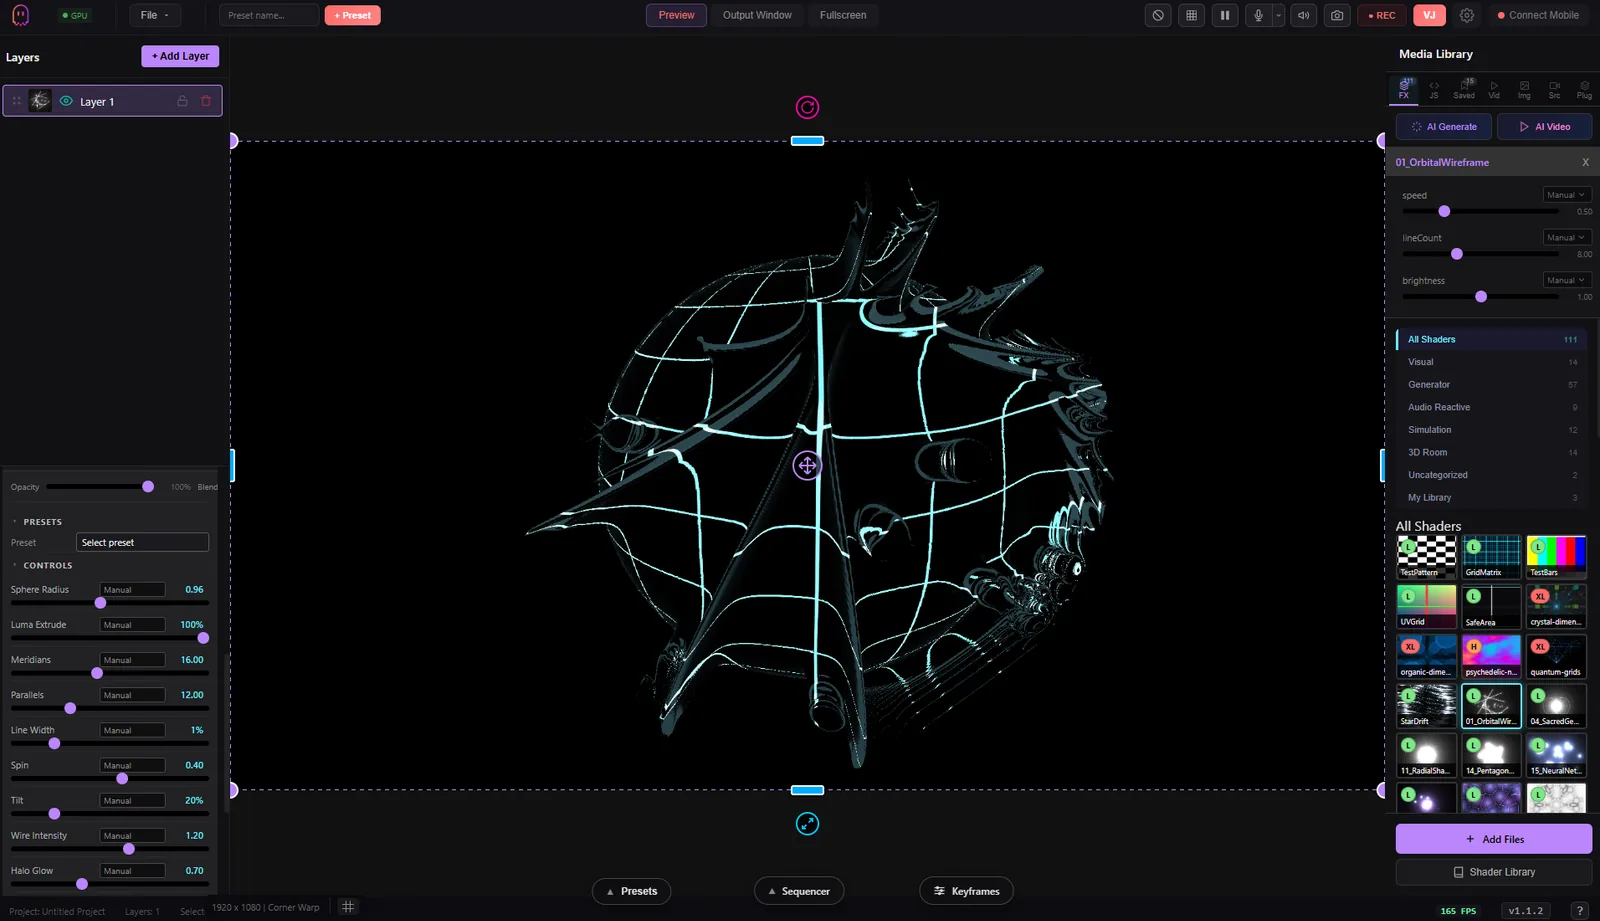
Task: Click the AI Generate button
Action: (x=1444, y=127)
